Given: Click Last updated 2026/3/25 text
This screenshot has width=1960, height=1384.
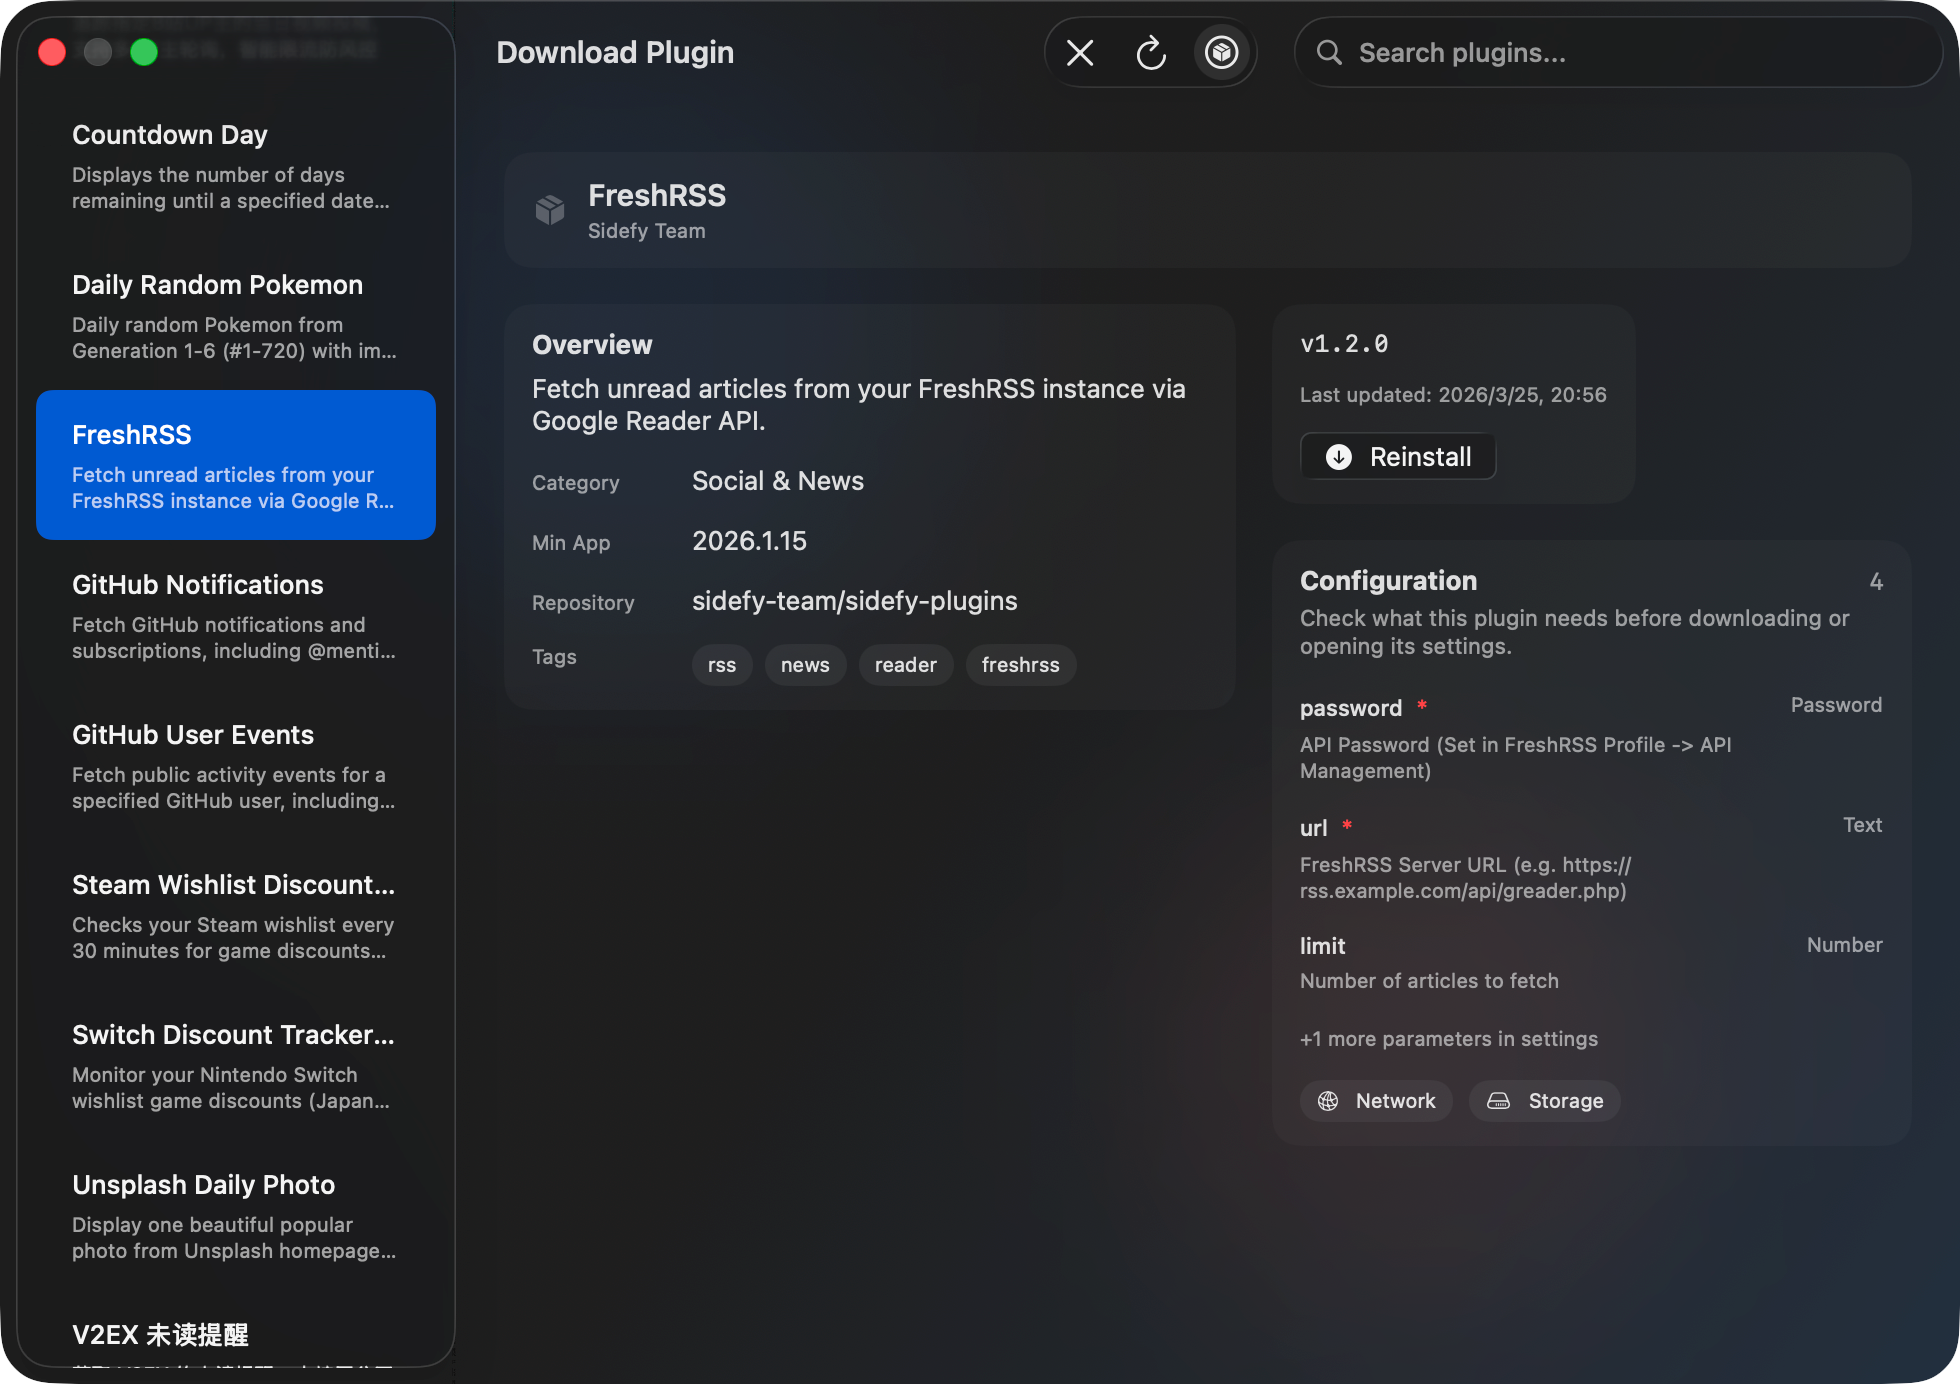Looking at the screenshot, I should 1453,395.
